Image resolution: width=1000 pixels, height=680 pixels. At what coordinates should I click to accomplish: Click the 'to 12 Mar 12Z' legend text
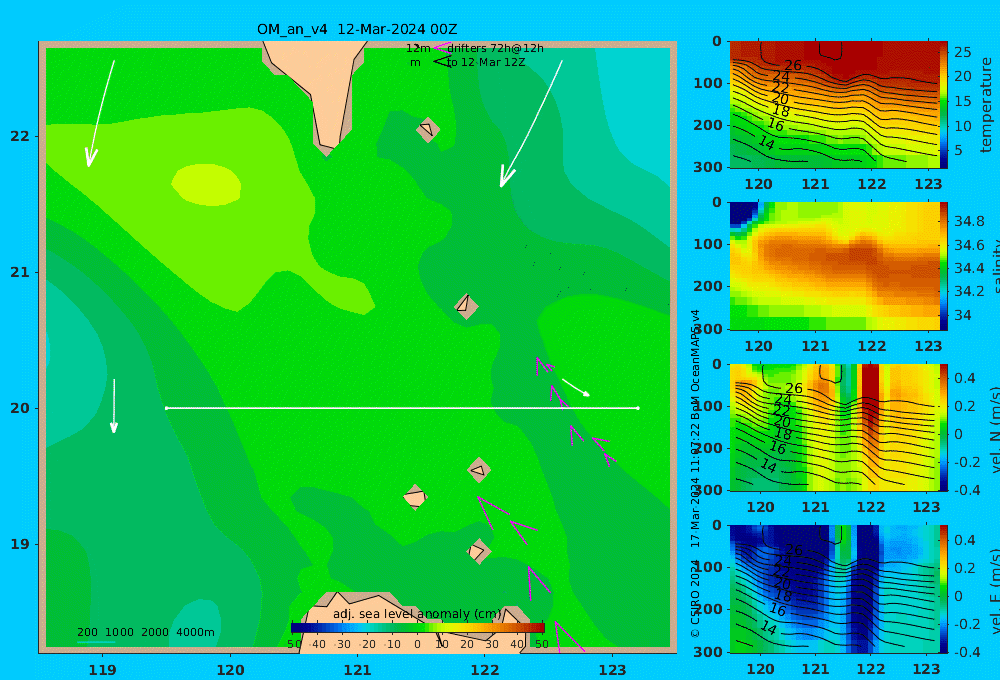[x=486, y=63]
